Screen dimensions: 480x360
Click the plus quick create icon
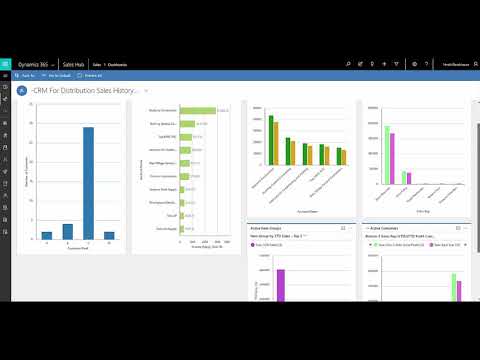click(384, 64)
